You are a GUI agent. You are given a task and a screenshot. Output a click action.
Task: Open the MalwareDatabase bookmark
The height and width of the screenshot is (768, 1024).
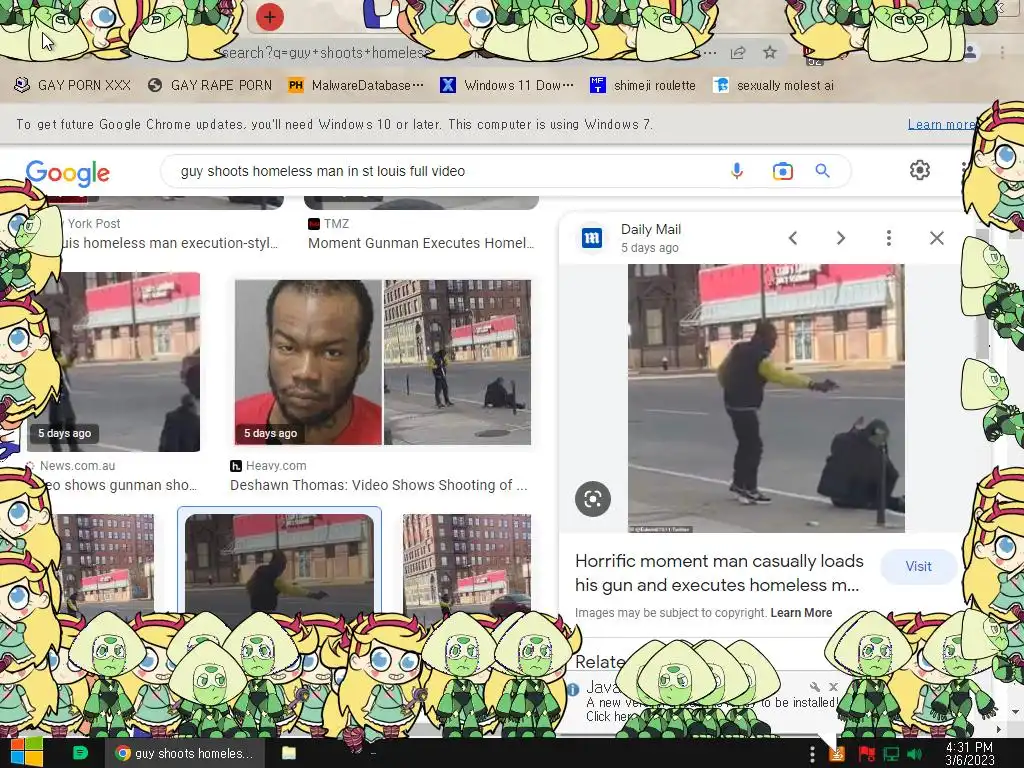tap(356, 85)
